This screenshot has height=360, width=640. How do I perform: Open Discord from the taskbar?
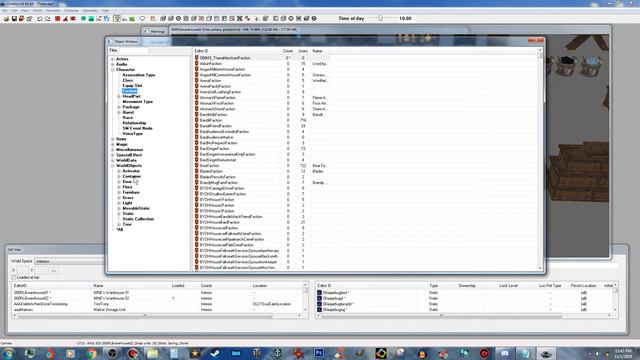pos(505,353)
